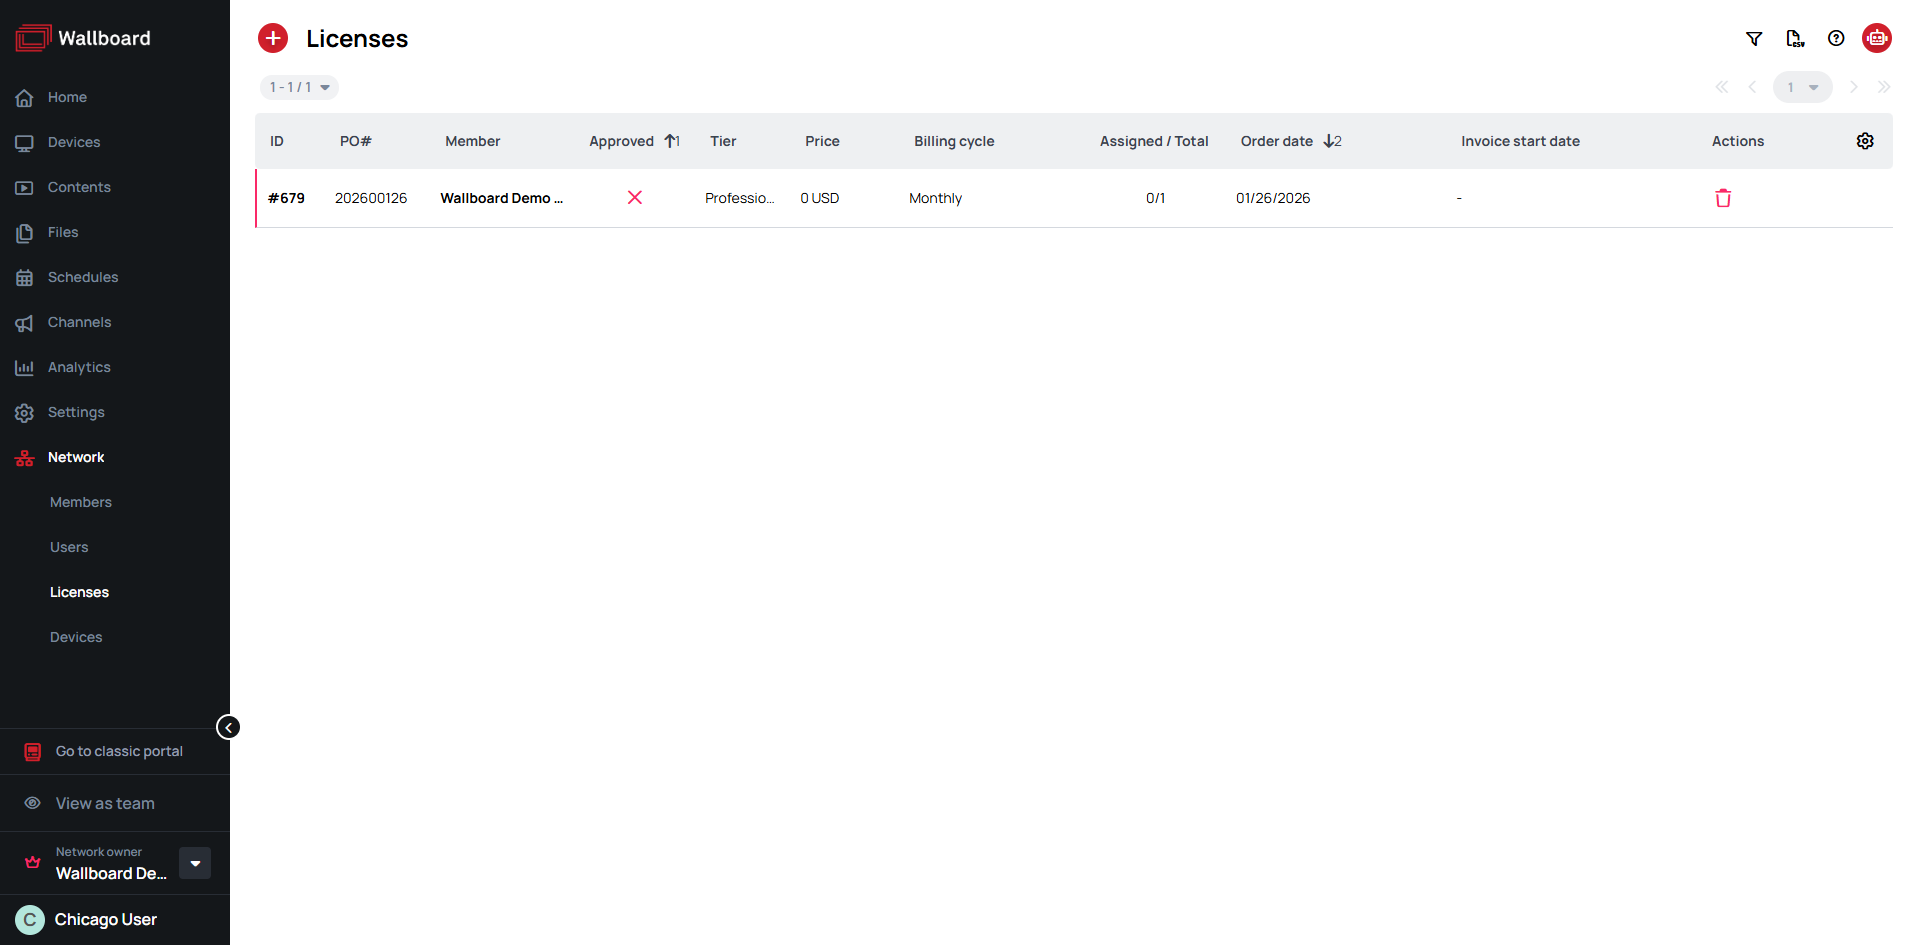1920x945 pixels.
Task: Open the filter icon on Licenses page
Action: 1755,38
